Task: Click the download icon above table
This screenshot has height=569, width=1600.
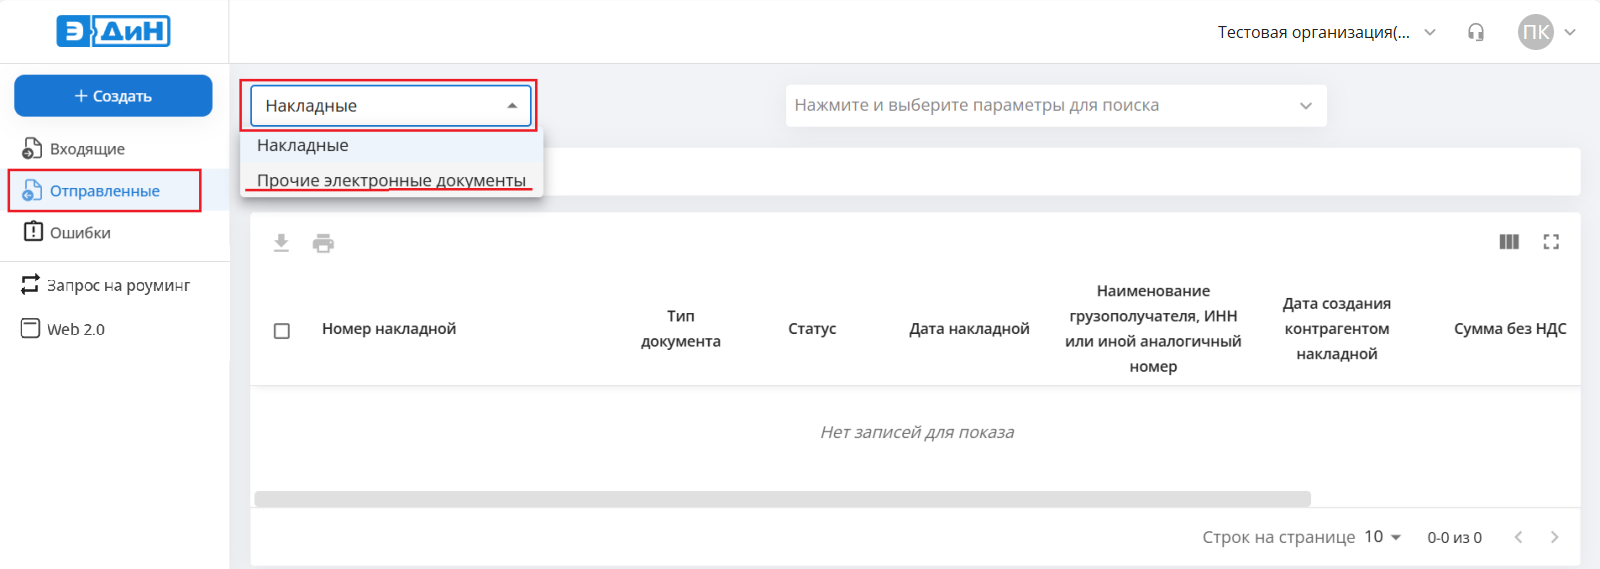Action: 281,243
